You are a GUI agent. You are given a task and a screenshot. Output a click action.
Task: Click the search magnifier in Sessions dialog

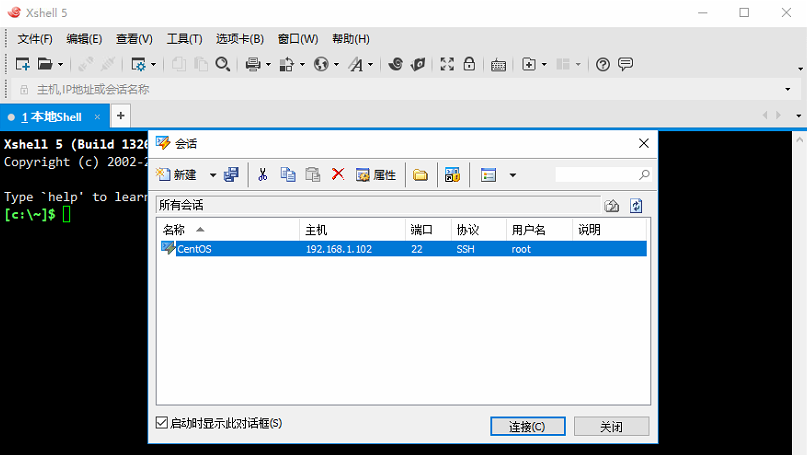coord(644,175)
